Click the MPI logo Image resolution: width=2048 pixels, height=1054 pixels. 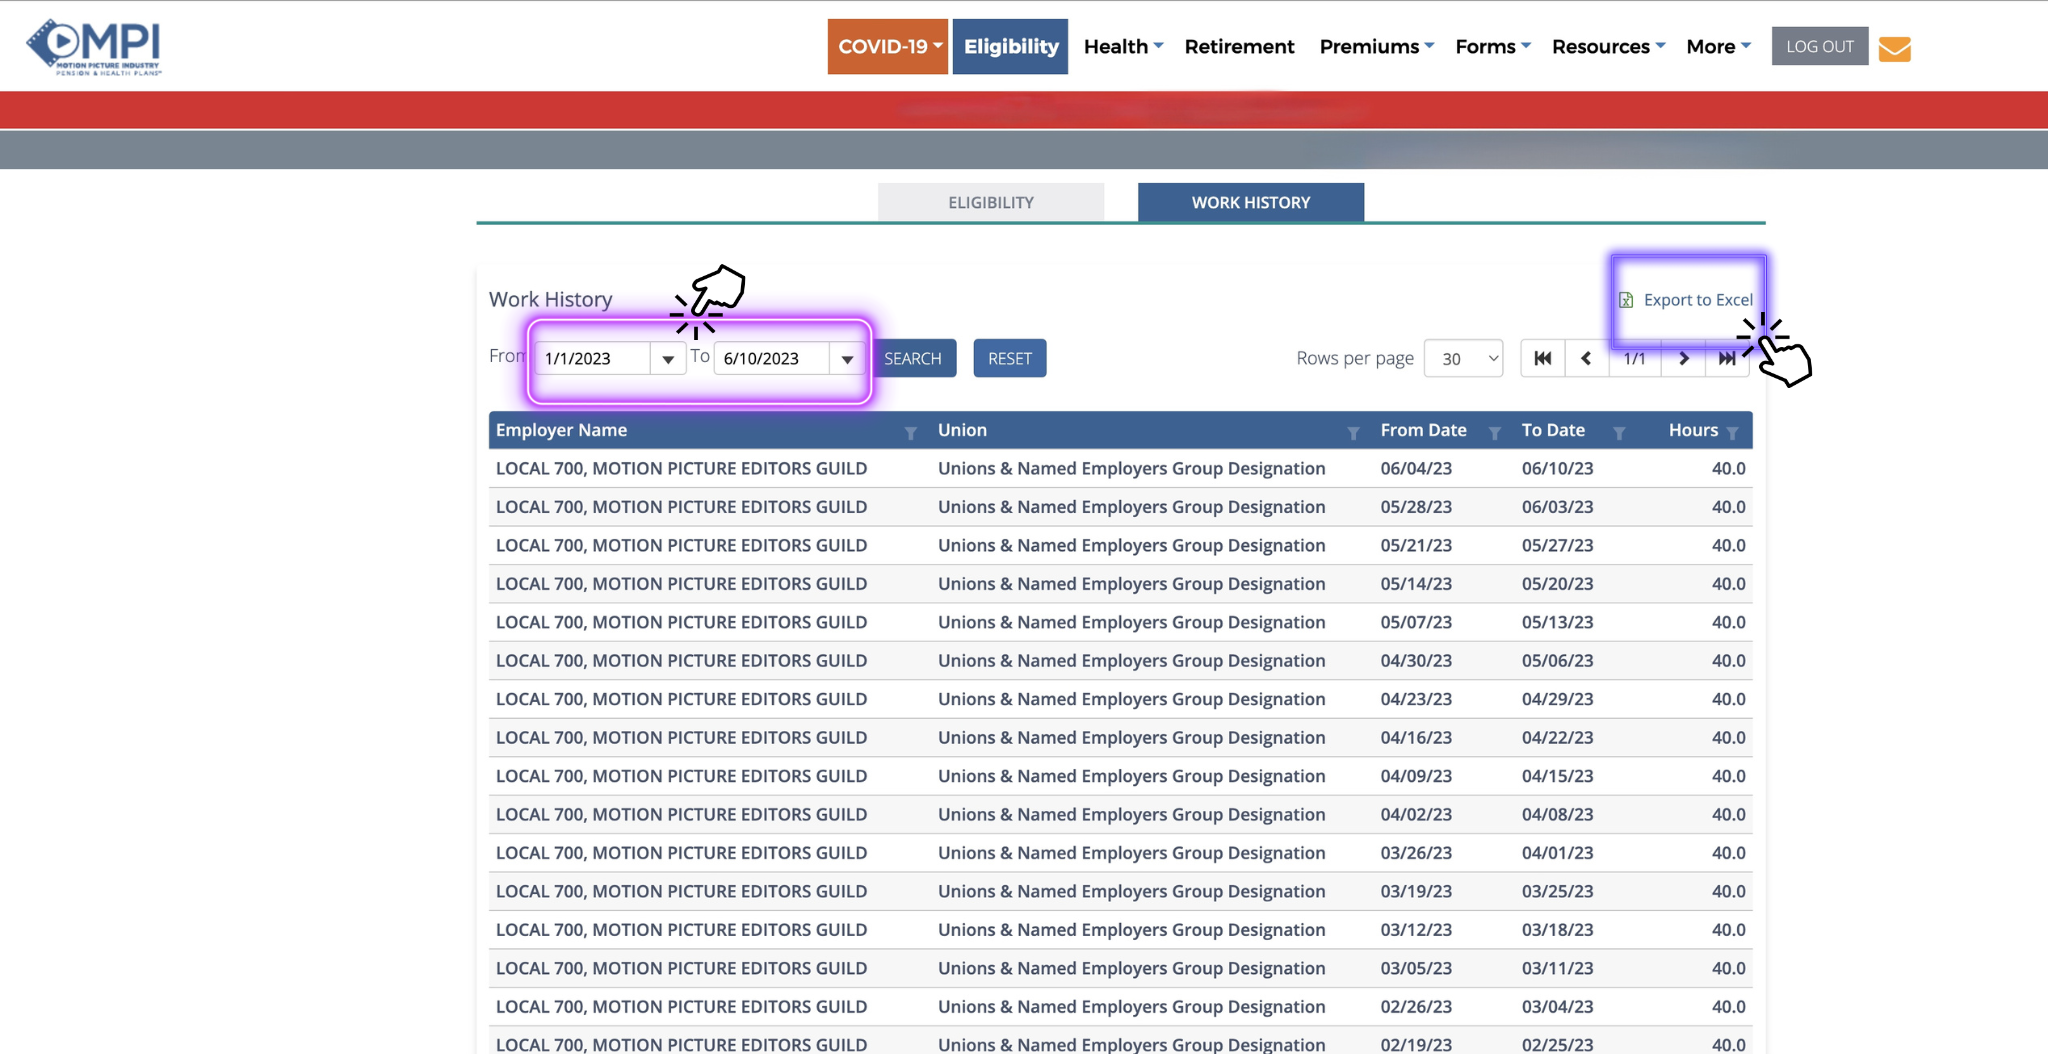coord(94,46)
